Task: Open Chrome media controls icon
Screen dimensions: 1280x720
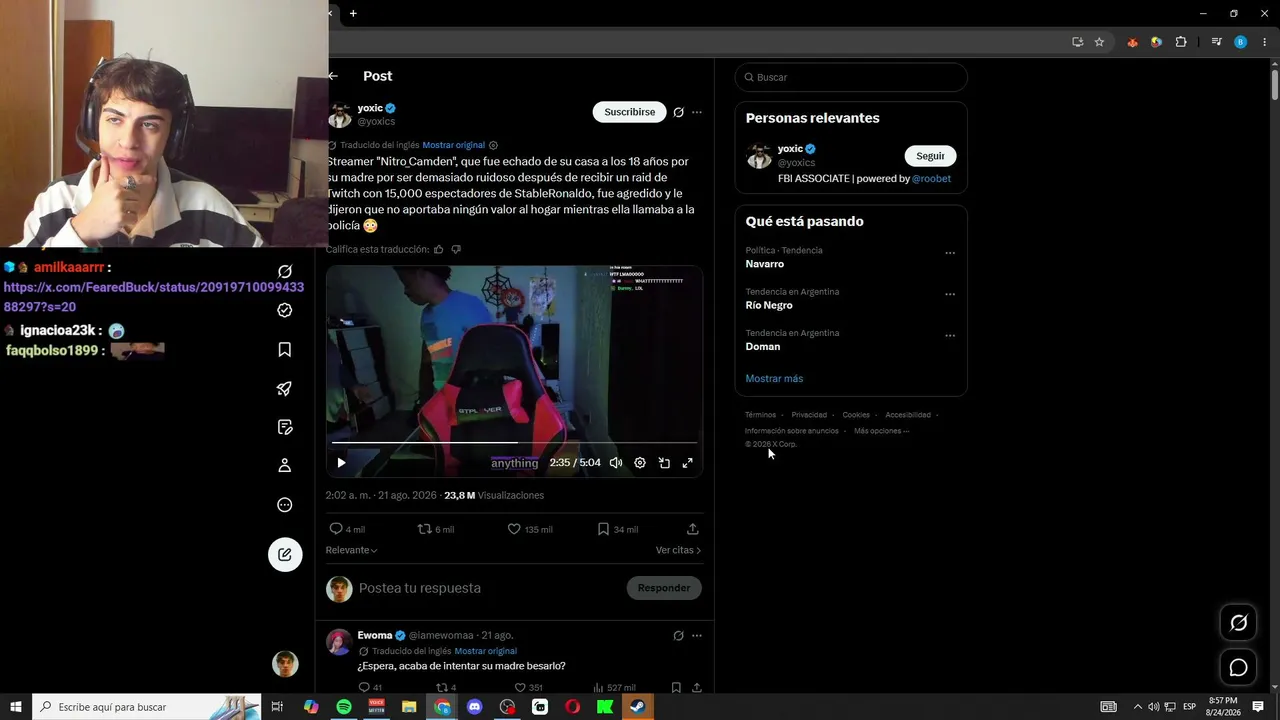Action: coord(1216,42)
